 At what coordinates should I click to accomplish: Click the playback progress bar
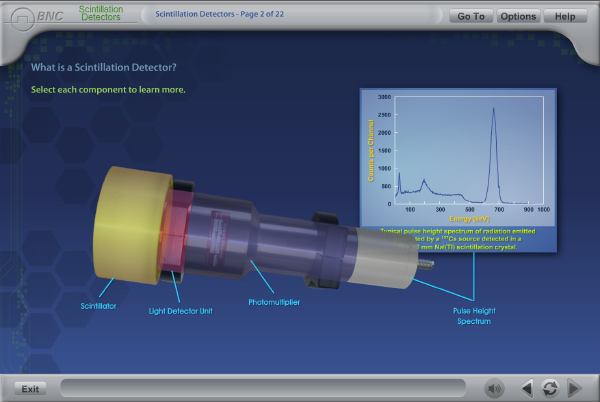(x=263, y=388)
